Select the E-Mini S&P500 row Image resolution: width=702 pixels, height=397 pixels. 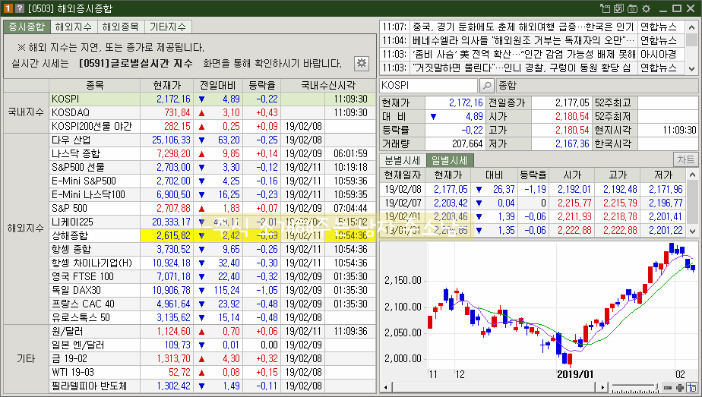pos(212,181)
